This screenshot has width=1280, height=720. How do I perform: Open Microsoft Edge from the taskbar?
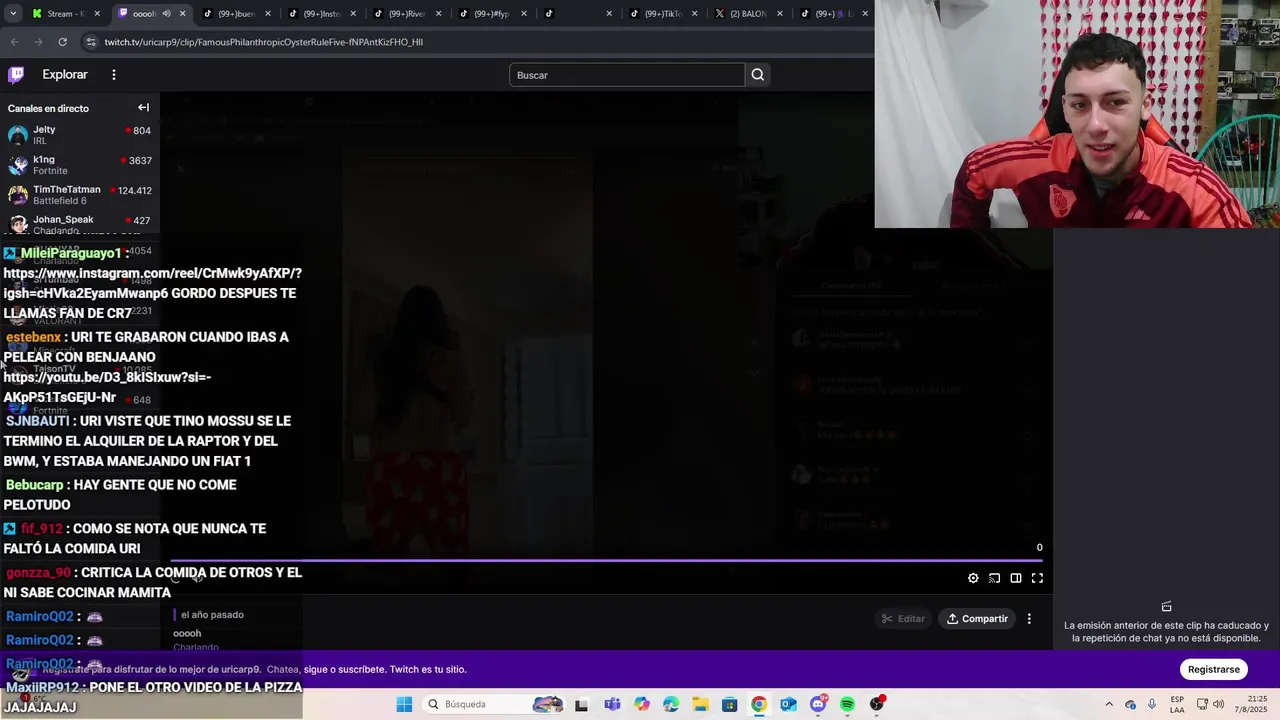671,704
